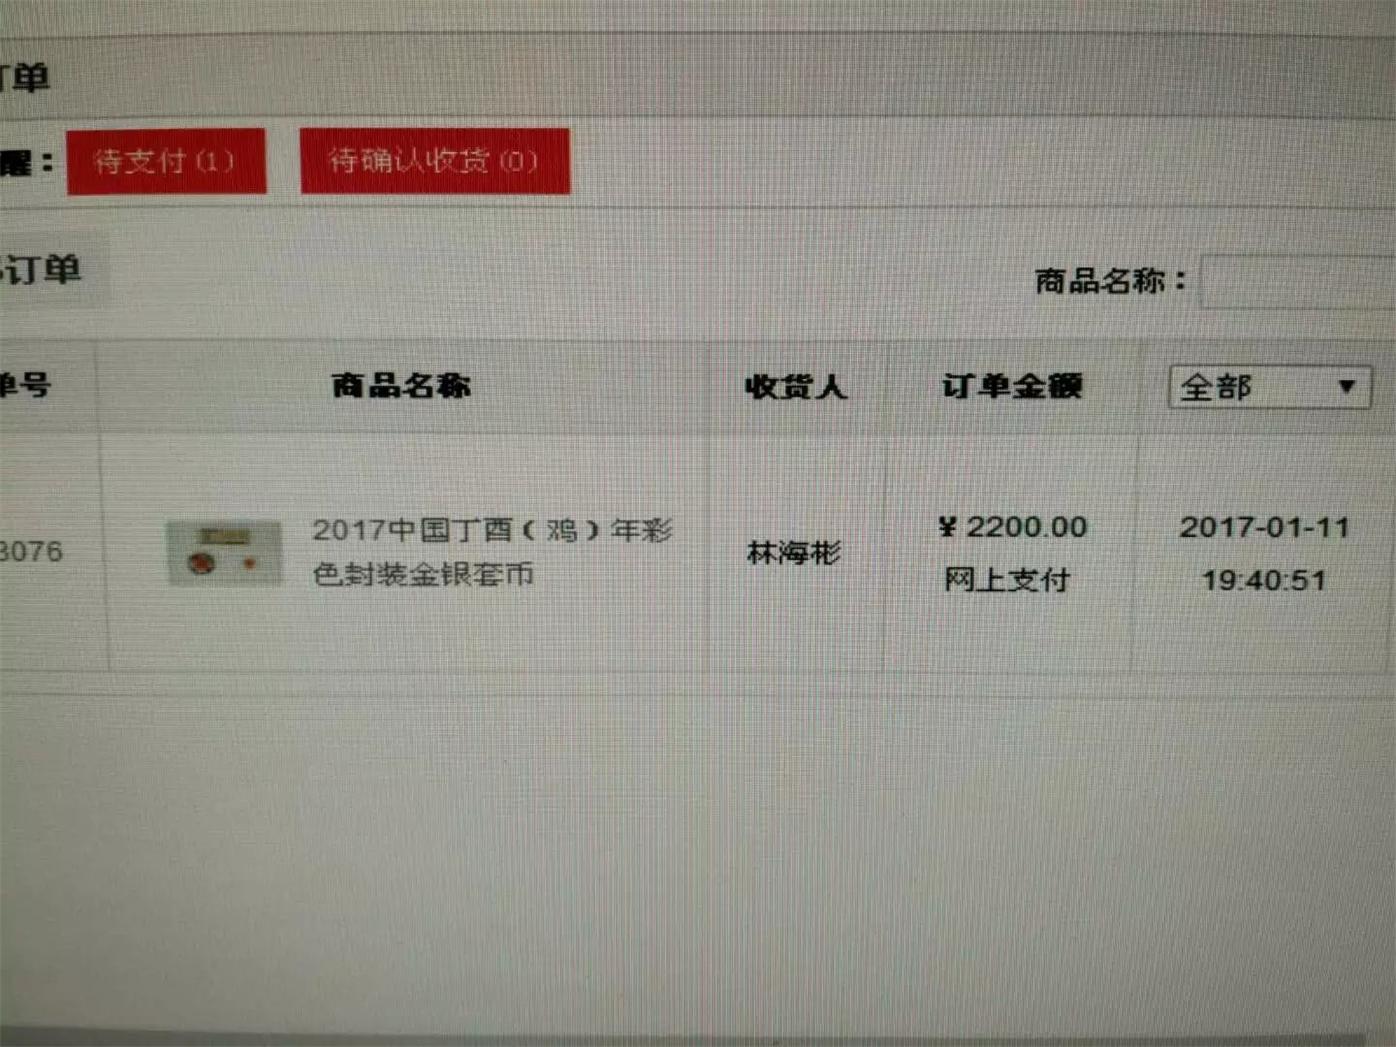Viewport: 1396px width, 1047px height.
Task: Click the recipient name 林海彬
Action: click(x=794, y=552)
